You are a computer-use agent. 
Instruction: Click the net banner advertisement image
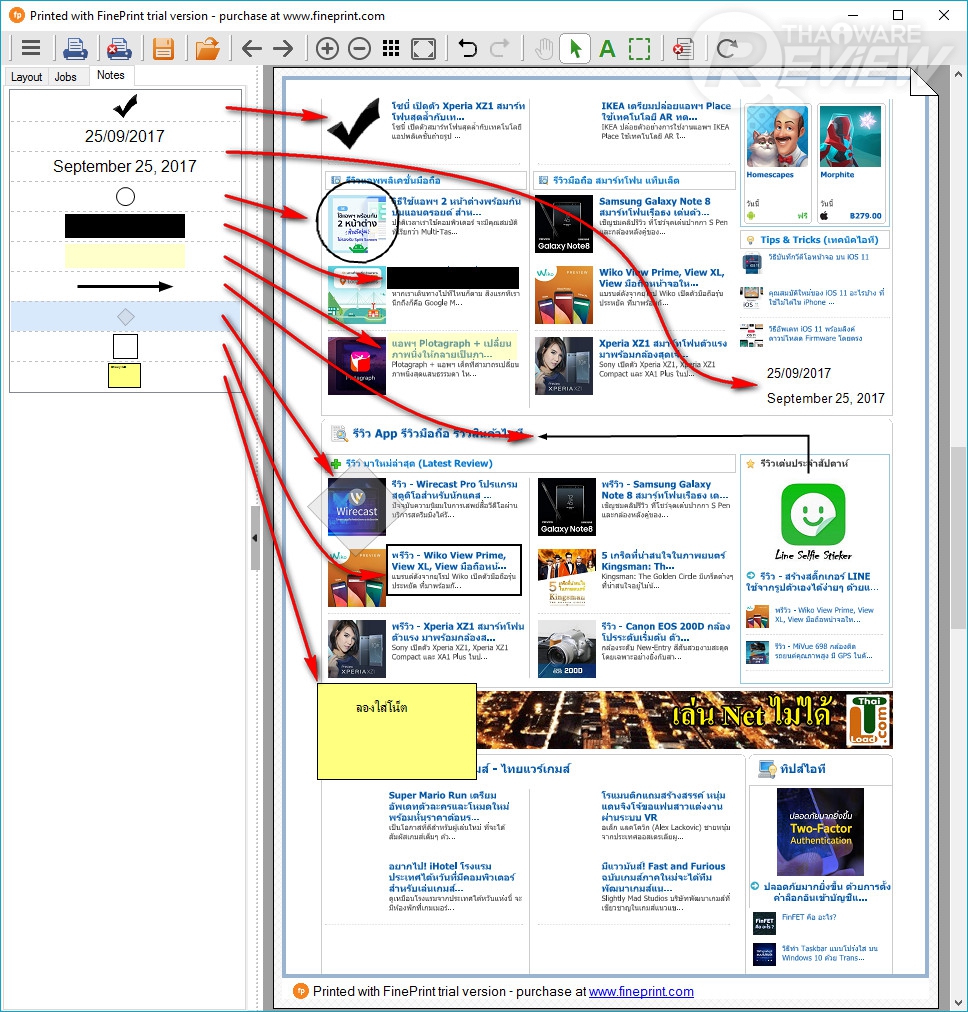[684, 720]
